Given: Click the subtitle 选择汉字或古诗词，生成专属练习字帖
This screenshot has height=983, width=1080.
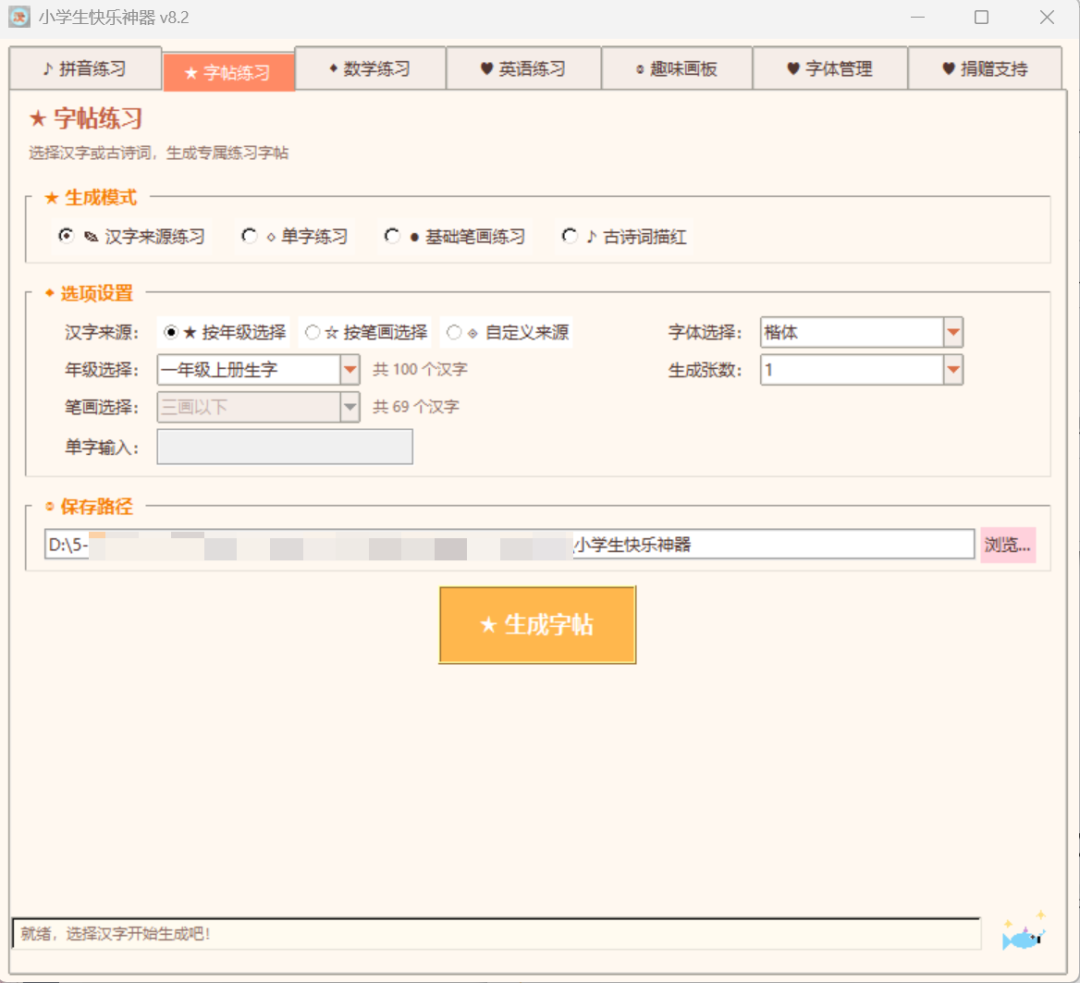Looking at the screenshot, I should tap(158, 153).
